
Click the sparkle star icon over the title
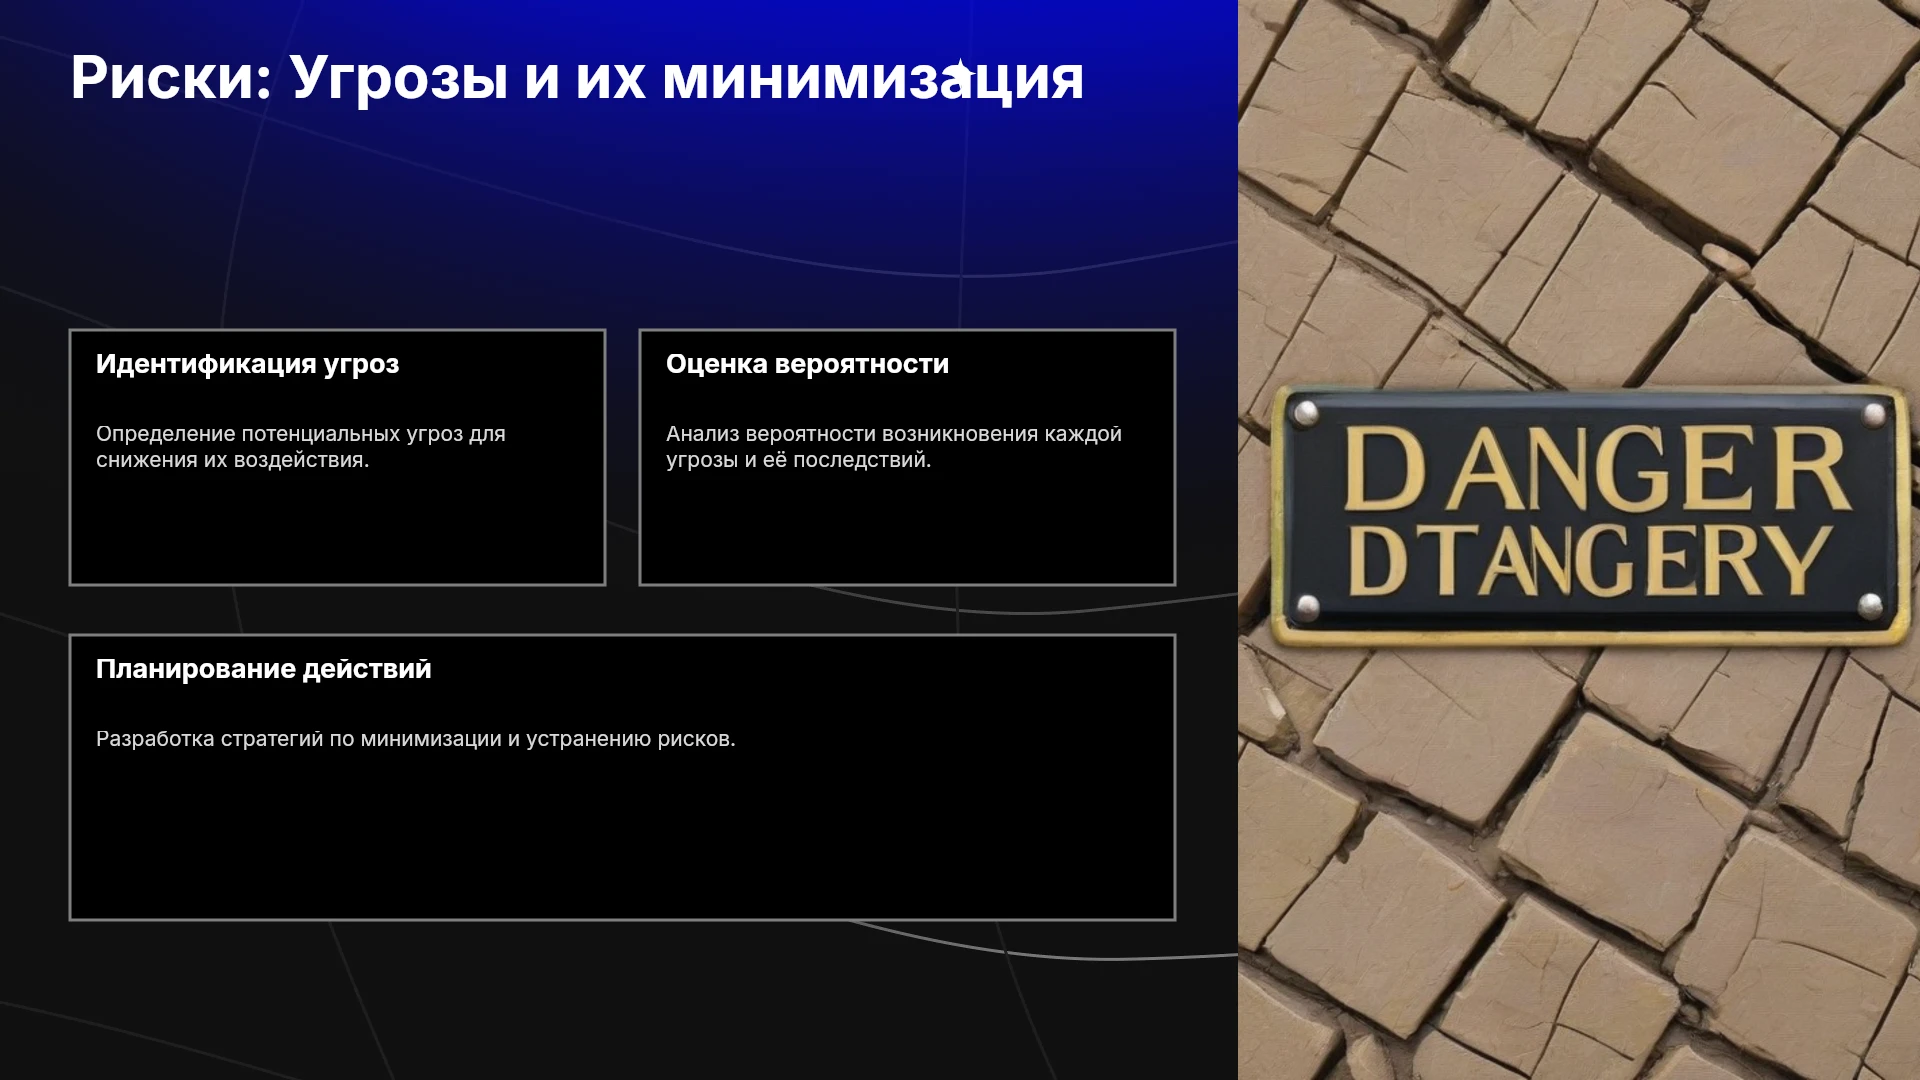coord(960,73)
